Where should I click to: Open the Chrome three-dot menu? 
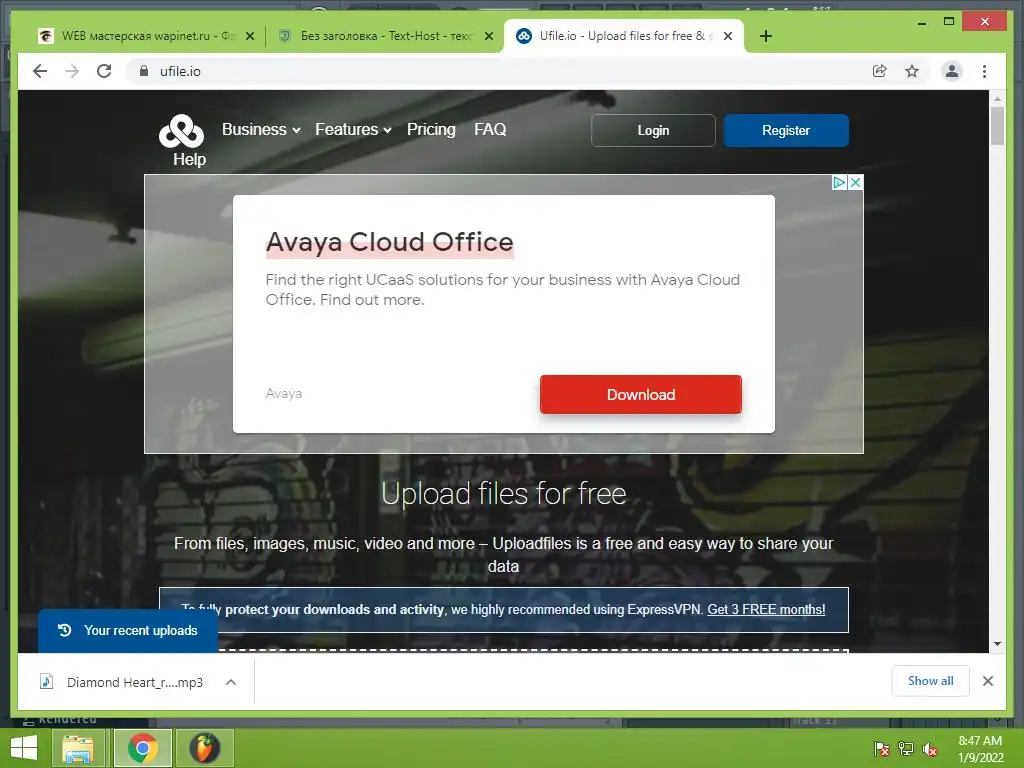coord(984,71)
